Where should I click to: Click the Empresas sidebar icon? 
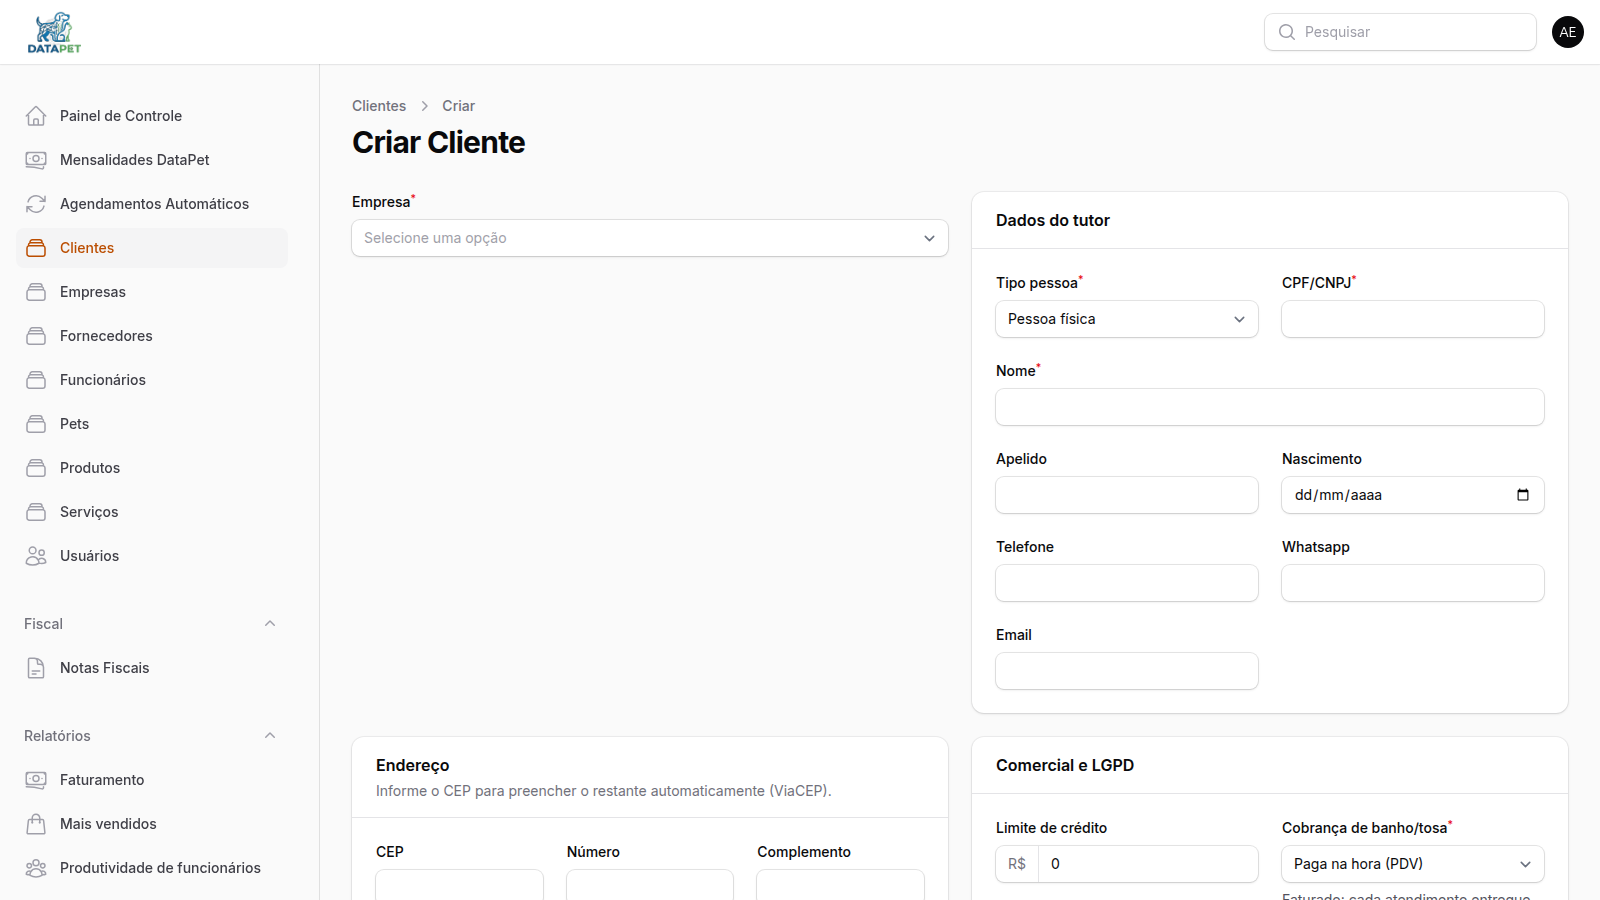[x=36, y=292]
